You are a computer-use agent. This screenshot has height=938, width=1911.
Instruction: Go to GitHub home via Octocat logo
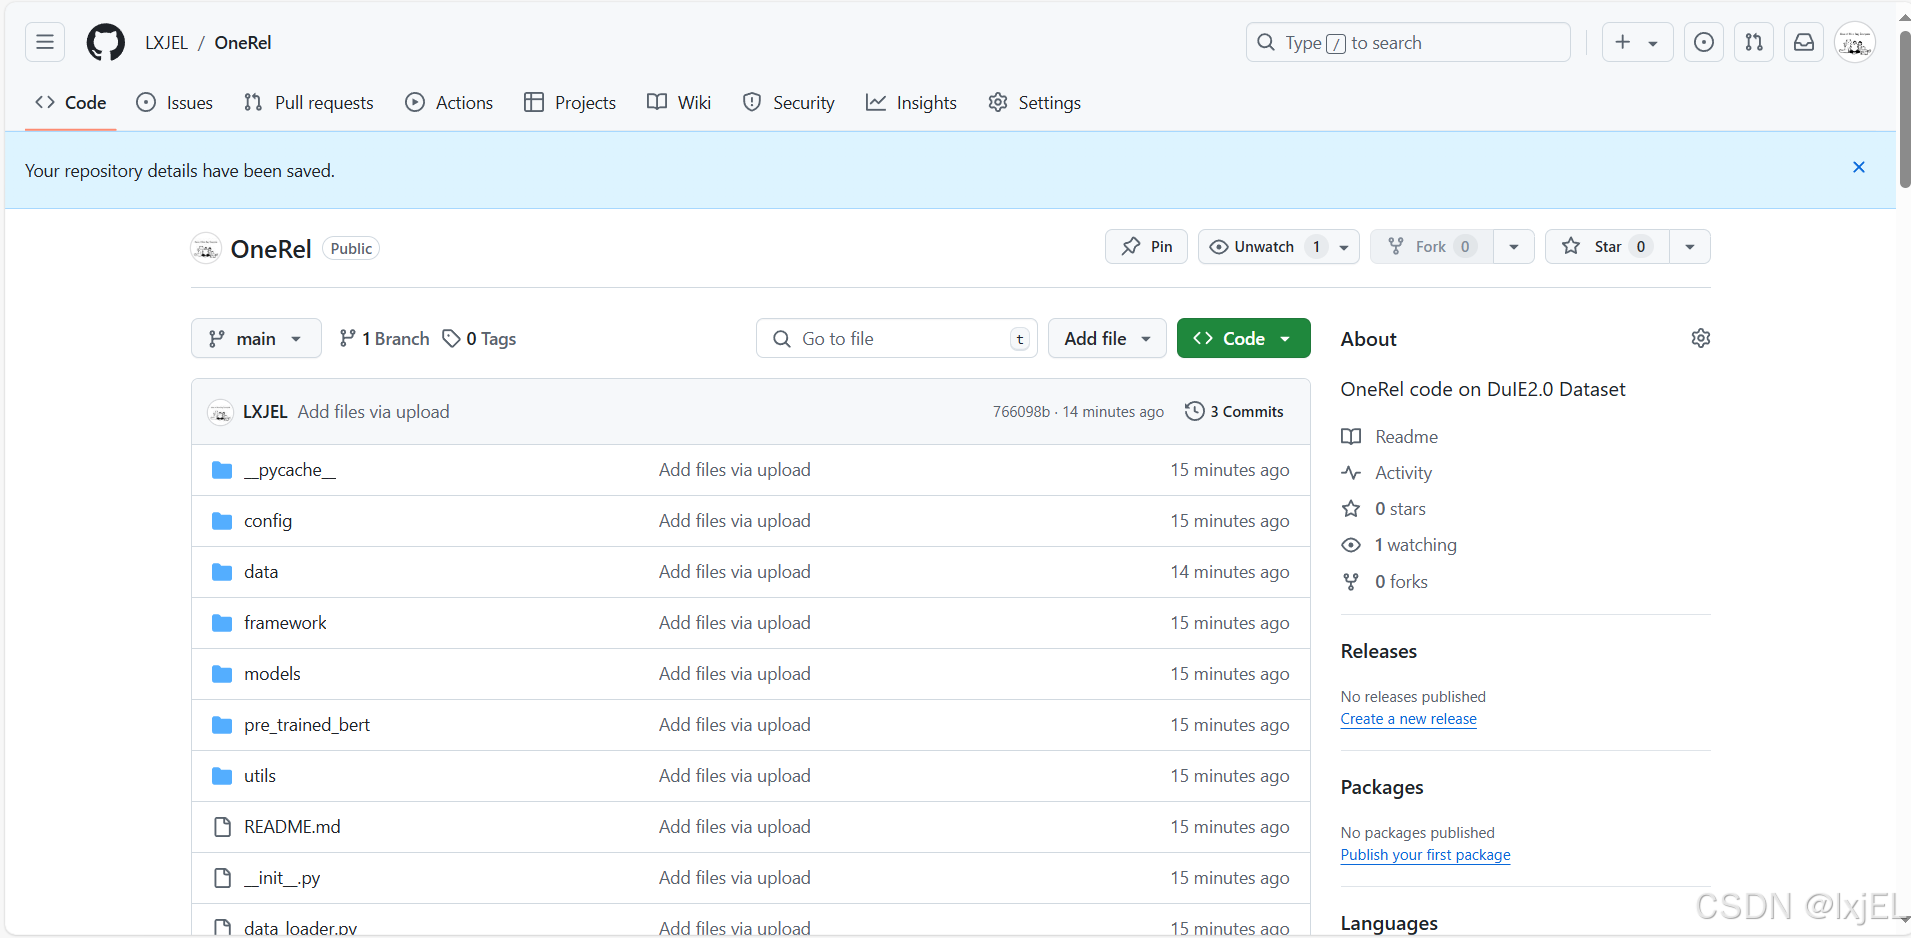click(x=106, y=42)
